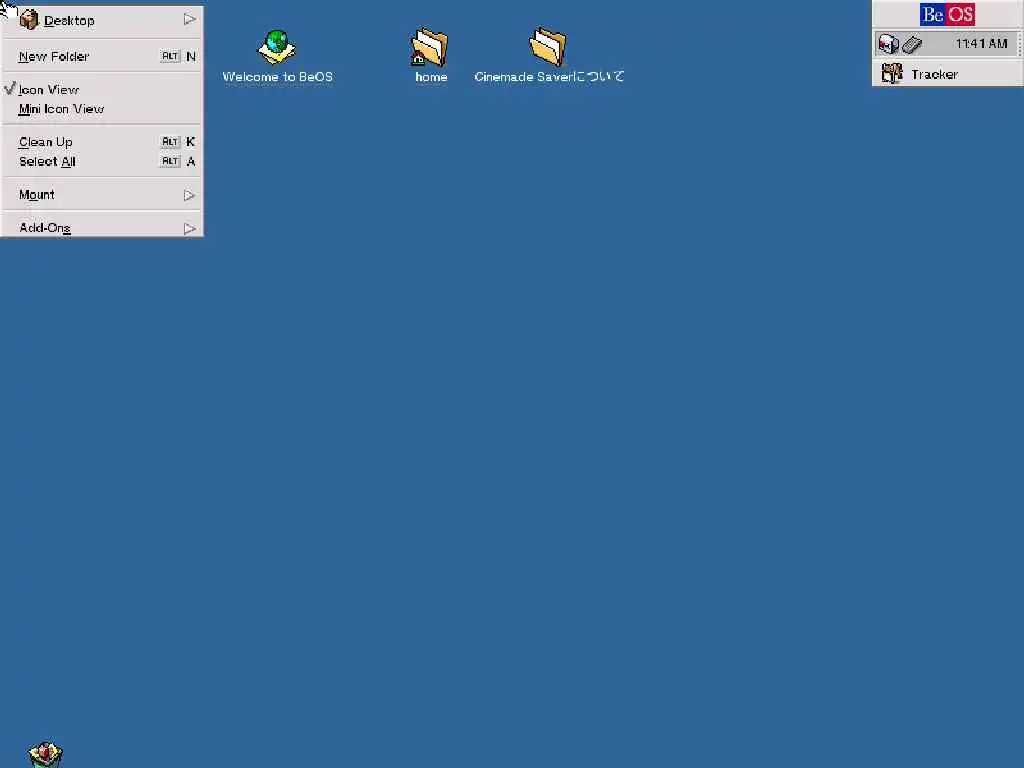Click the Cinemade Saver label text
1024x768 pixels.
click(549, 77)
